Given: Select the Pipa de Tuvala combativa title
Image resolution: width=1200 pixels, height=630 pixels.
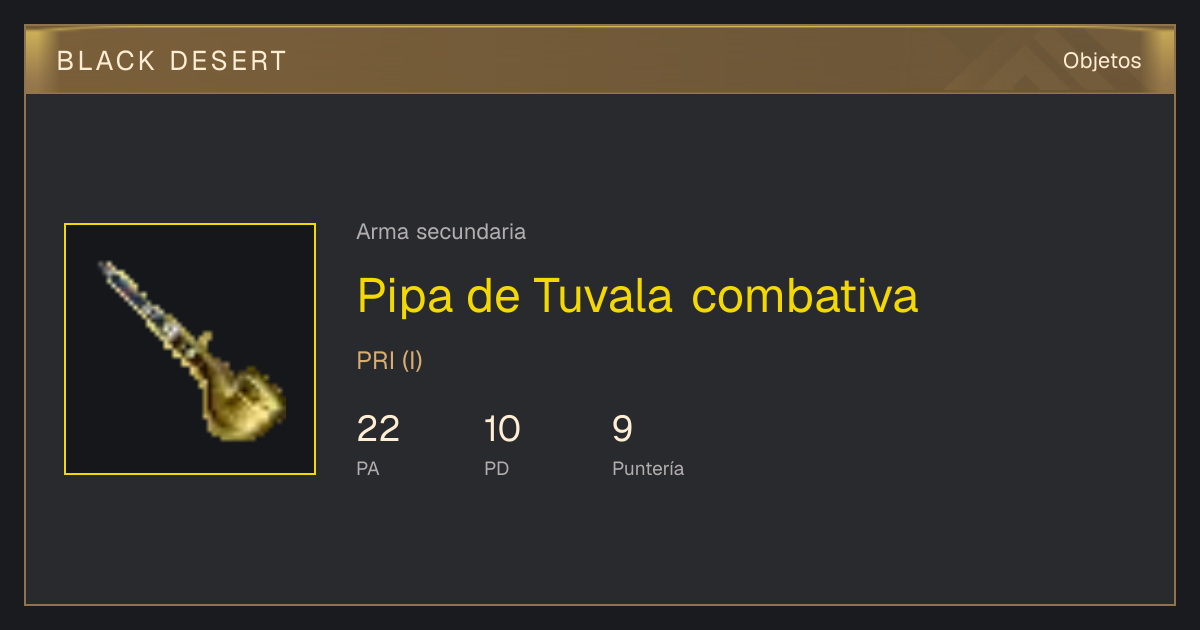Looking at the screenshot, I should [637, 296].
